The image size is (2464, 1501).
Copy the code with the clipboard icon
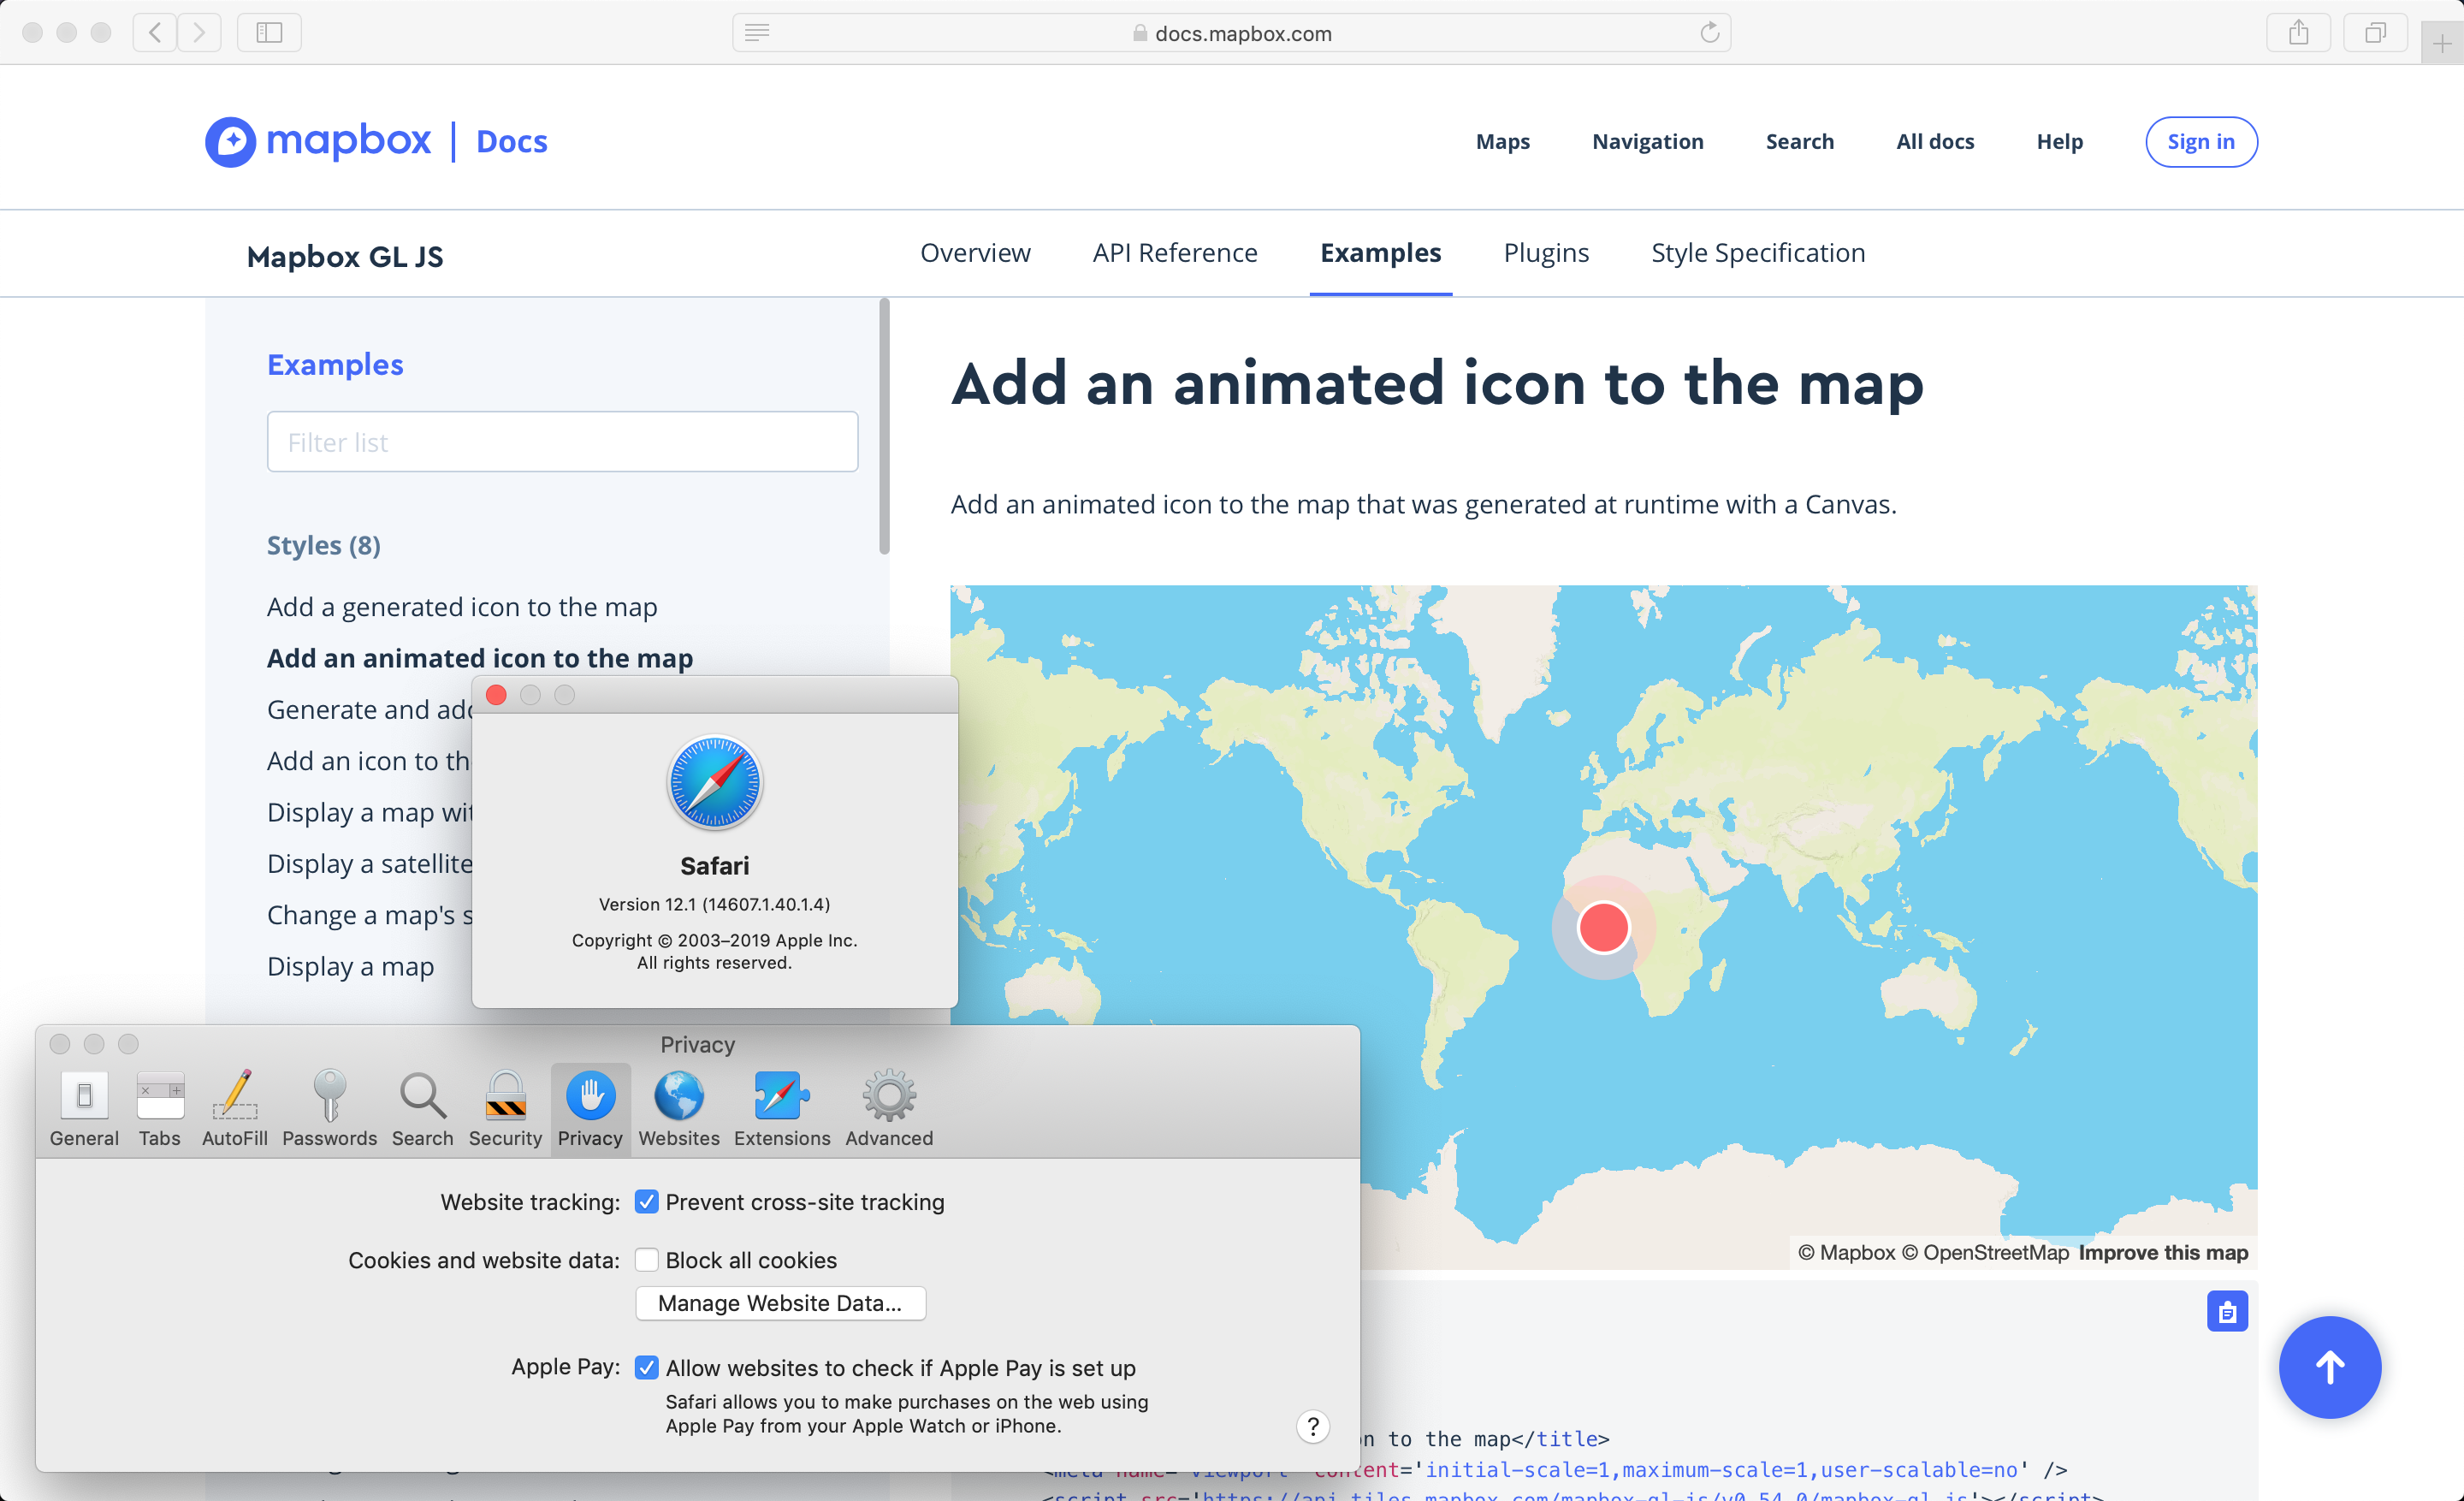[2227, 1311]
